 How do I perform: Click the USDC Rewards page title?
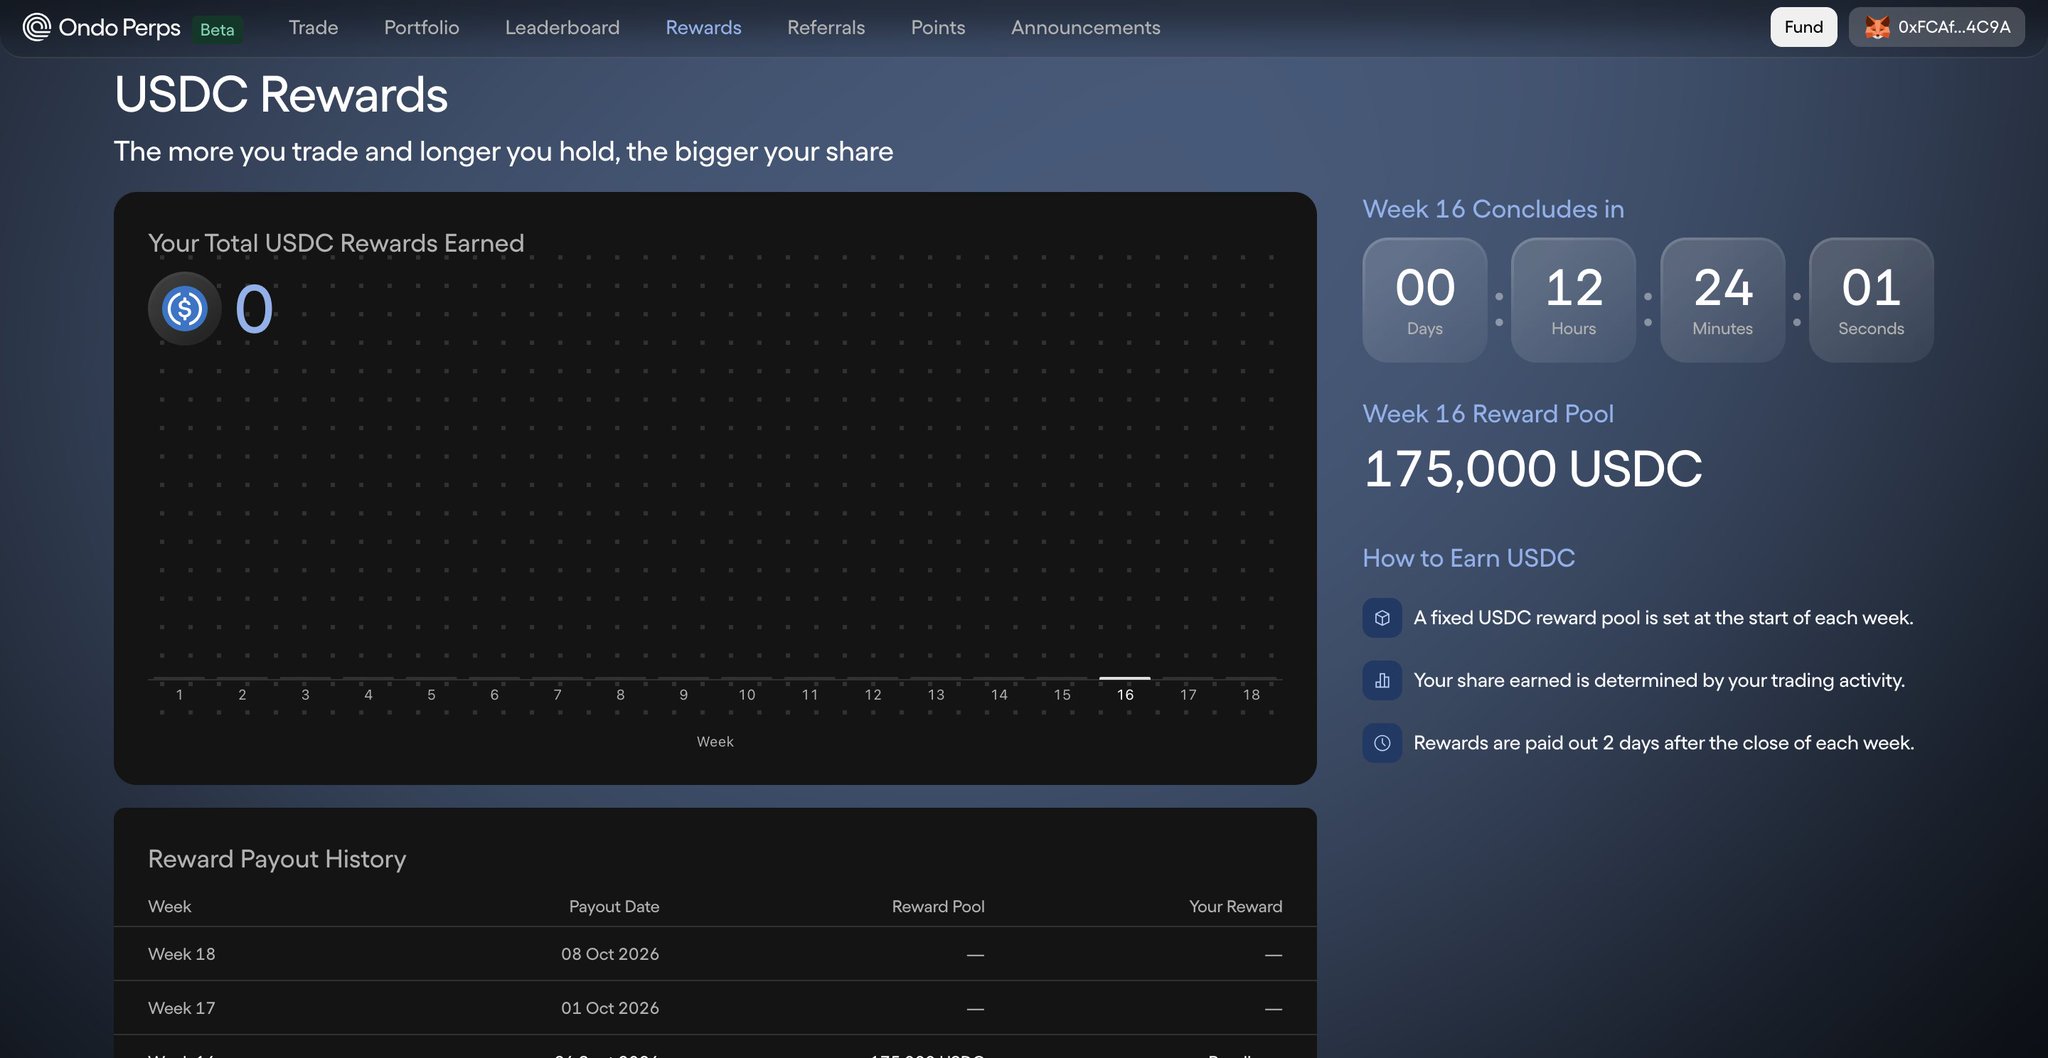click(281, 95)
